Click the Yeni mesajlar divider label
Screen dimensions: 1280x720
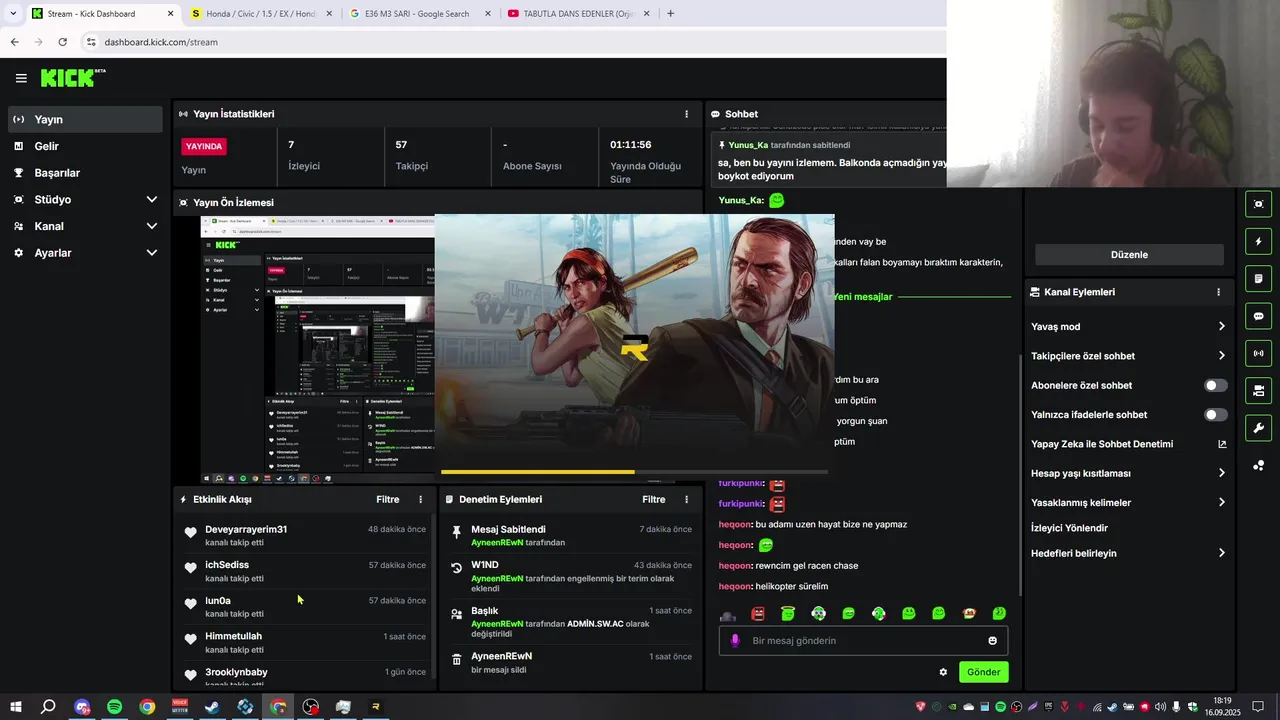coord(862,297)
